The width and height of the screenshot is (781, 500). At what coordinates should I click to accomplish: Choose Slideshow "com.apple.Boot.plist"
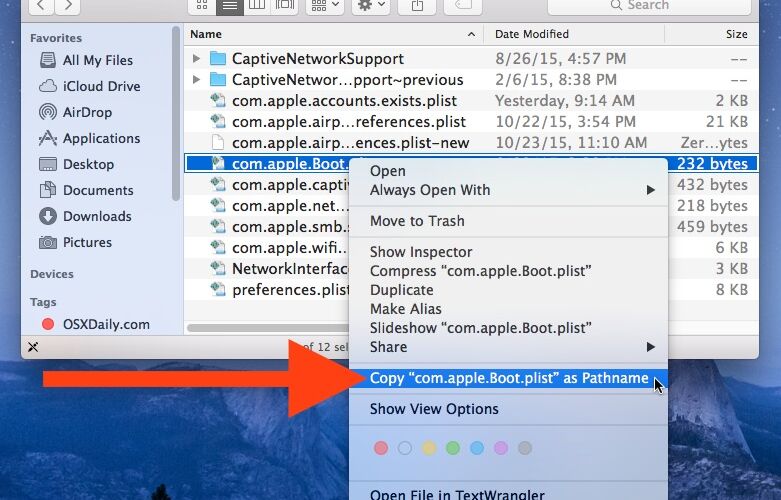(x=508, y=328)
